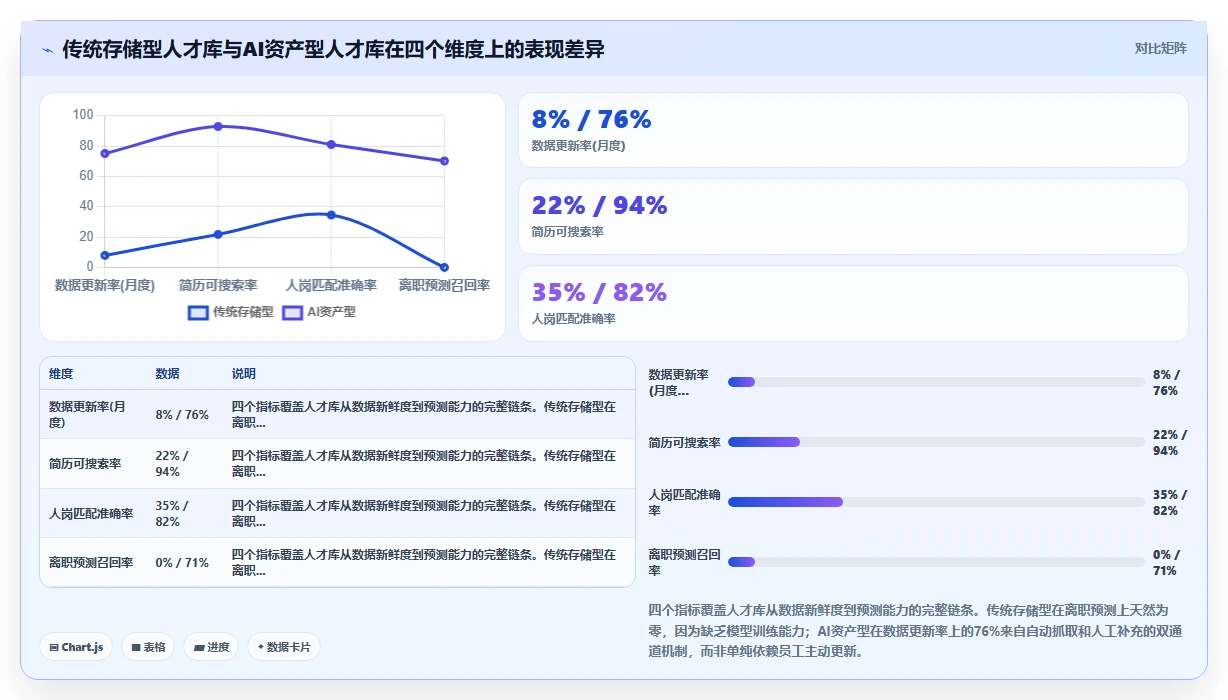Select the table cell 离职预测召回率
The width and height of the screenshot is (1228, 700).
[x=93, y=563]
